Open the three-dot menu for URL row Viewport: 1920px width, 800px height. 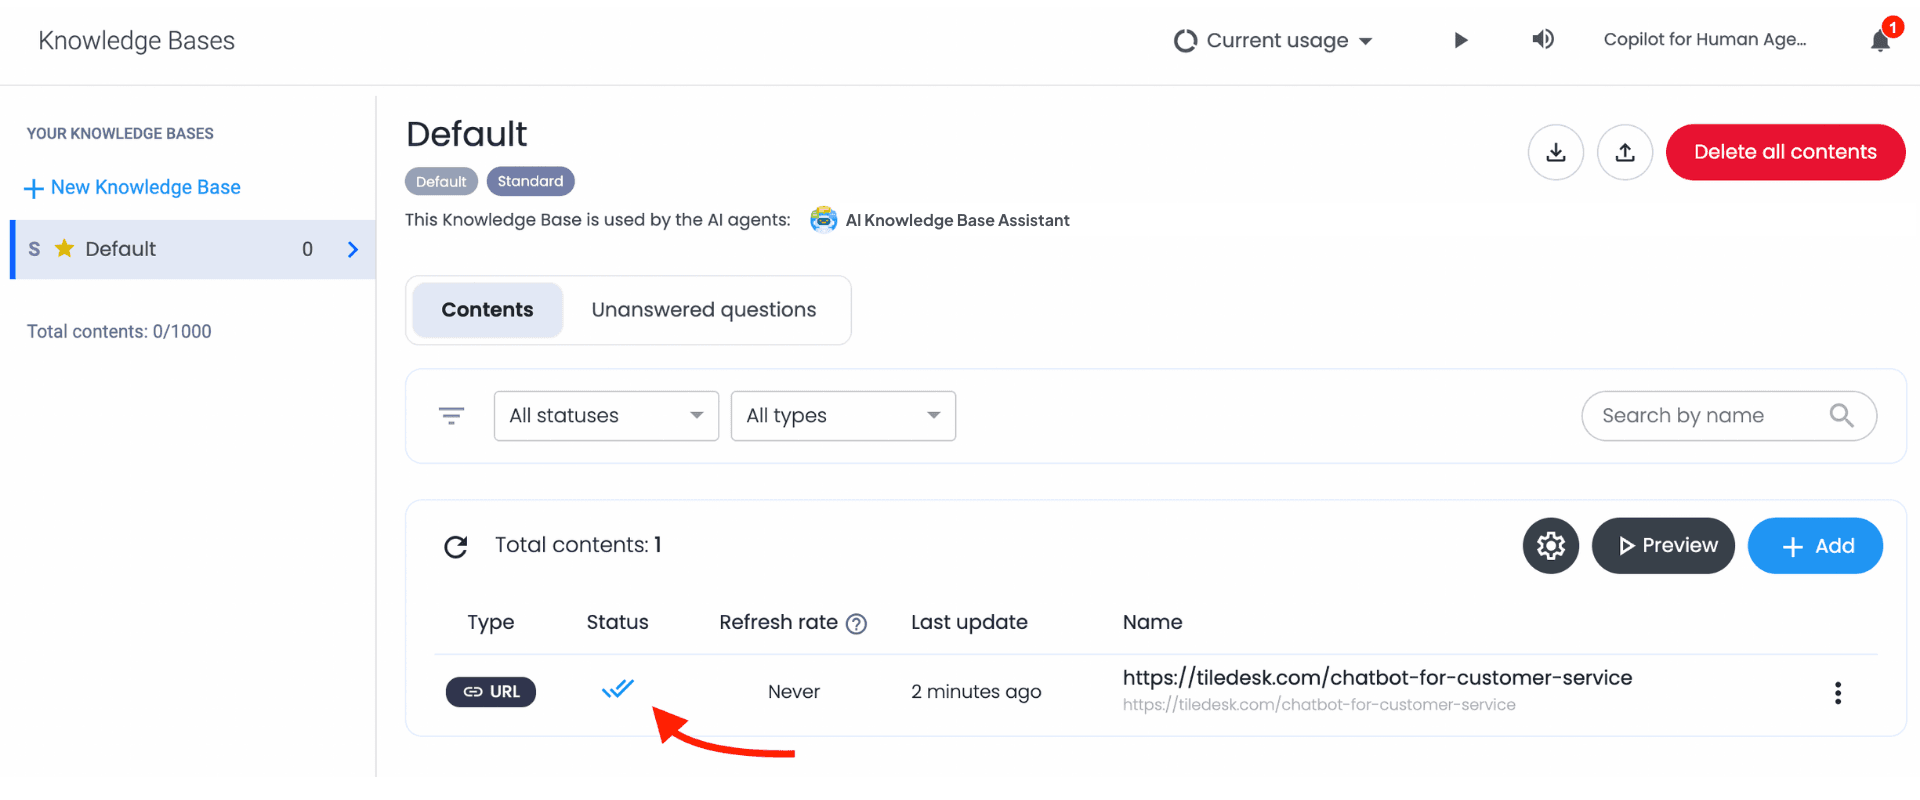(x=1838, y=693)
